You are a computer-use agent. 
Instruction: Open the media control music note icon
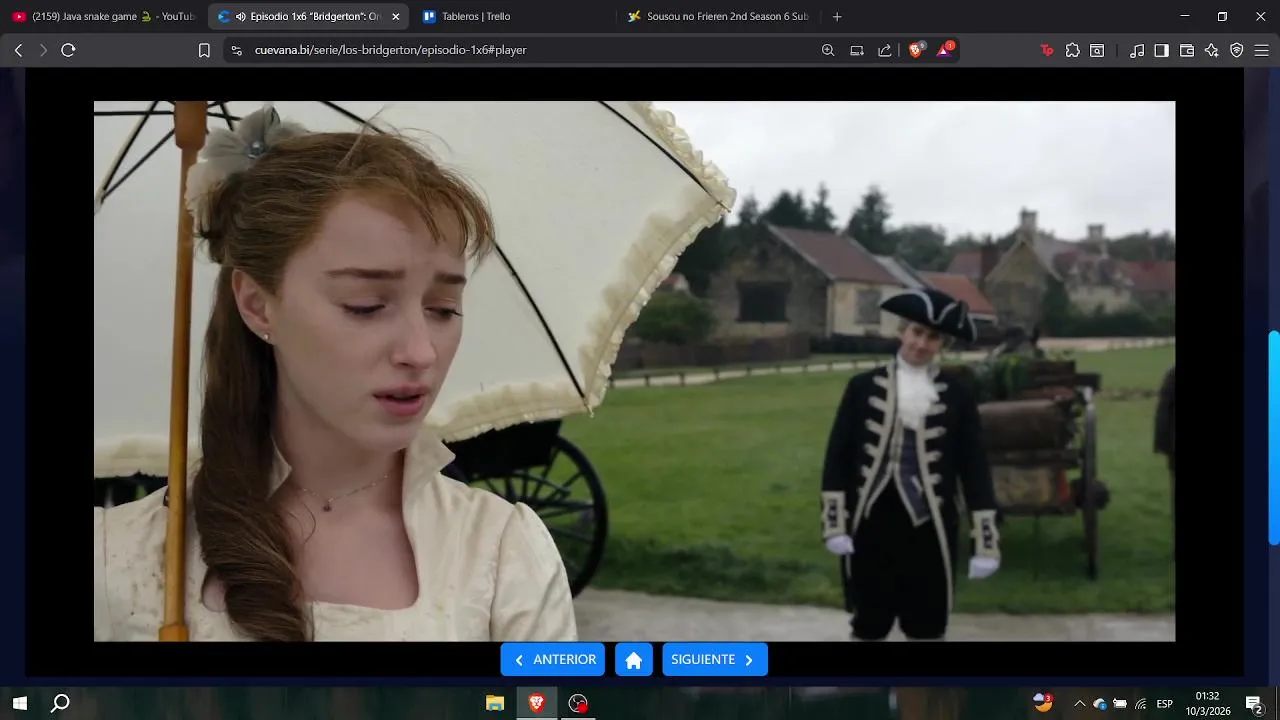click(x=1137, y=50)
